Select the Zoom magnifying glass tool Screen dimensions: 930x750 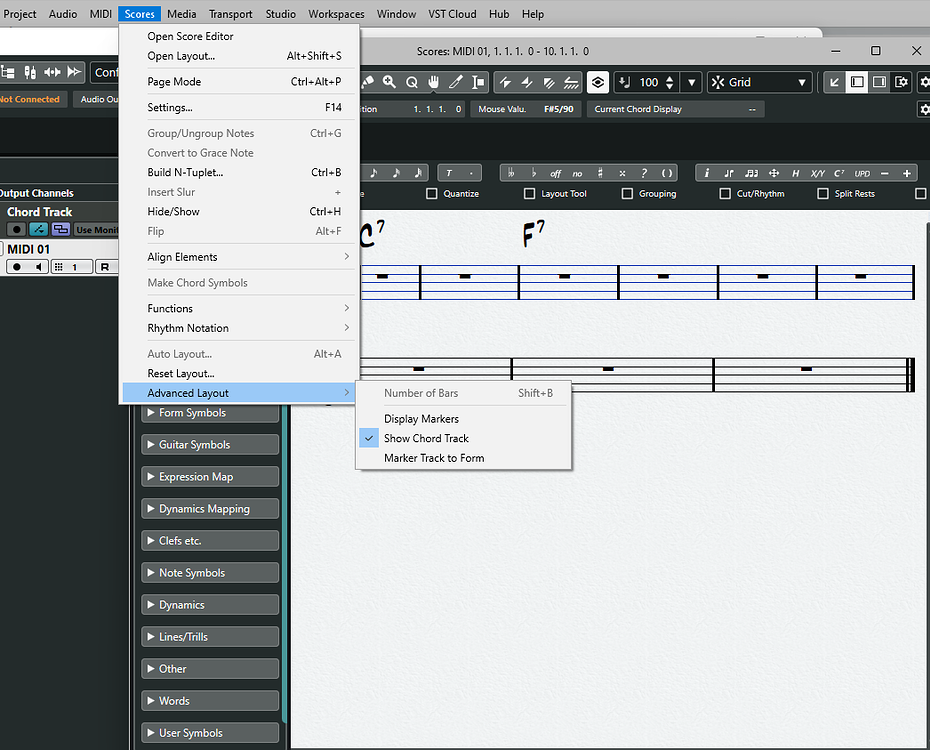(388, 82)
